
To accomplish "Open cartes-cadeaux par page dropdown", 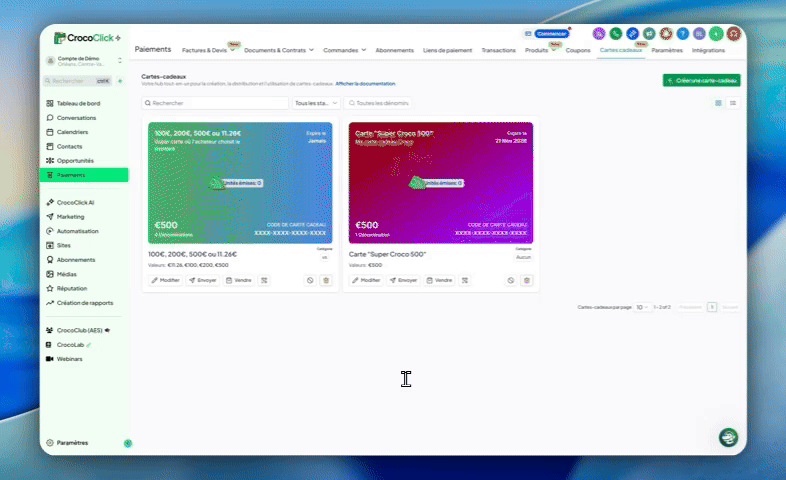I will (x=643, y=307).
